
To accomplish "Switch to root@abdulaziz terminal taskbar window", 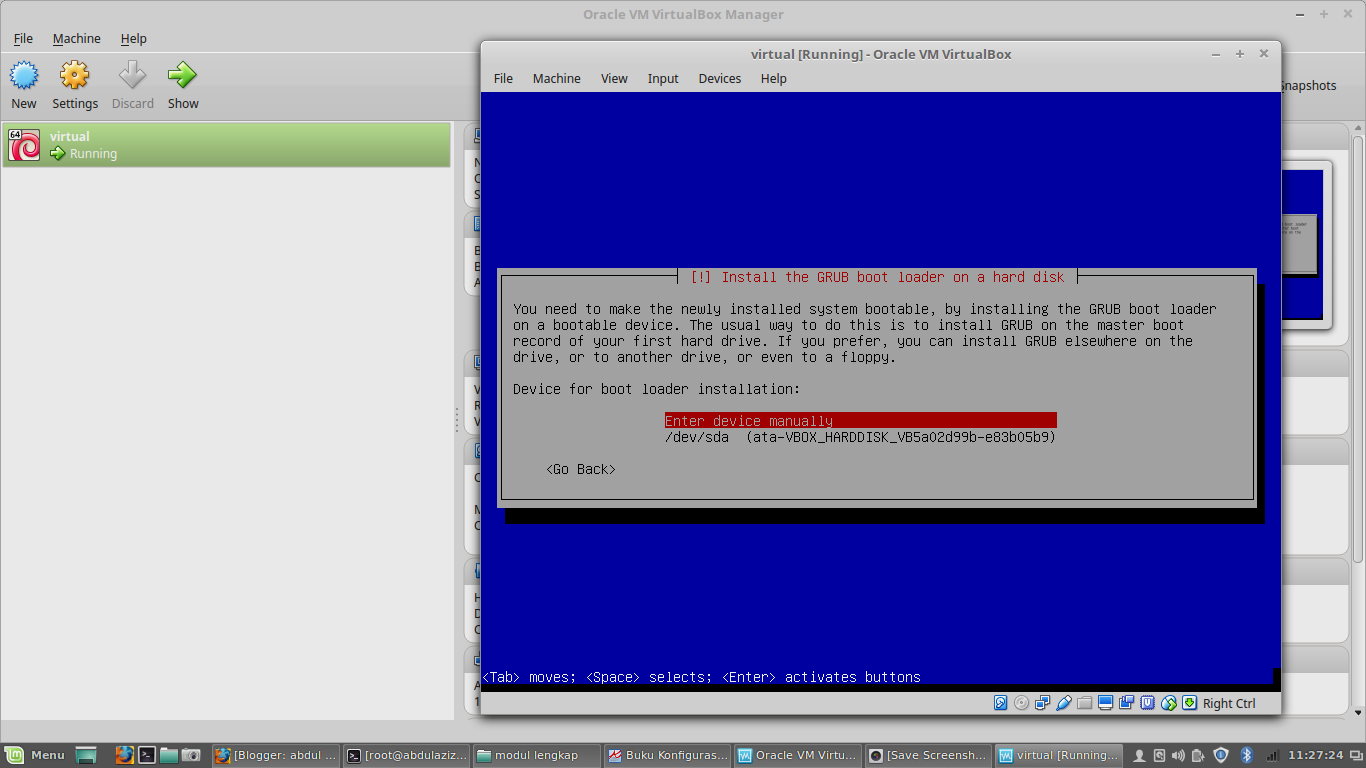I will 406,755.
